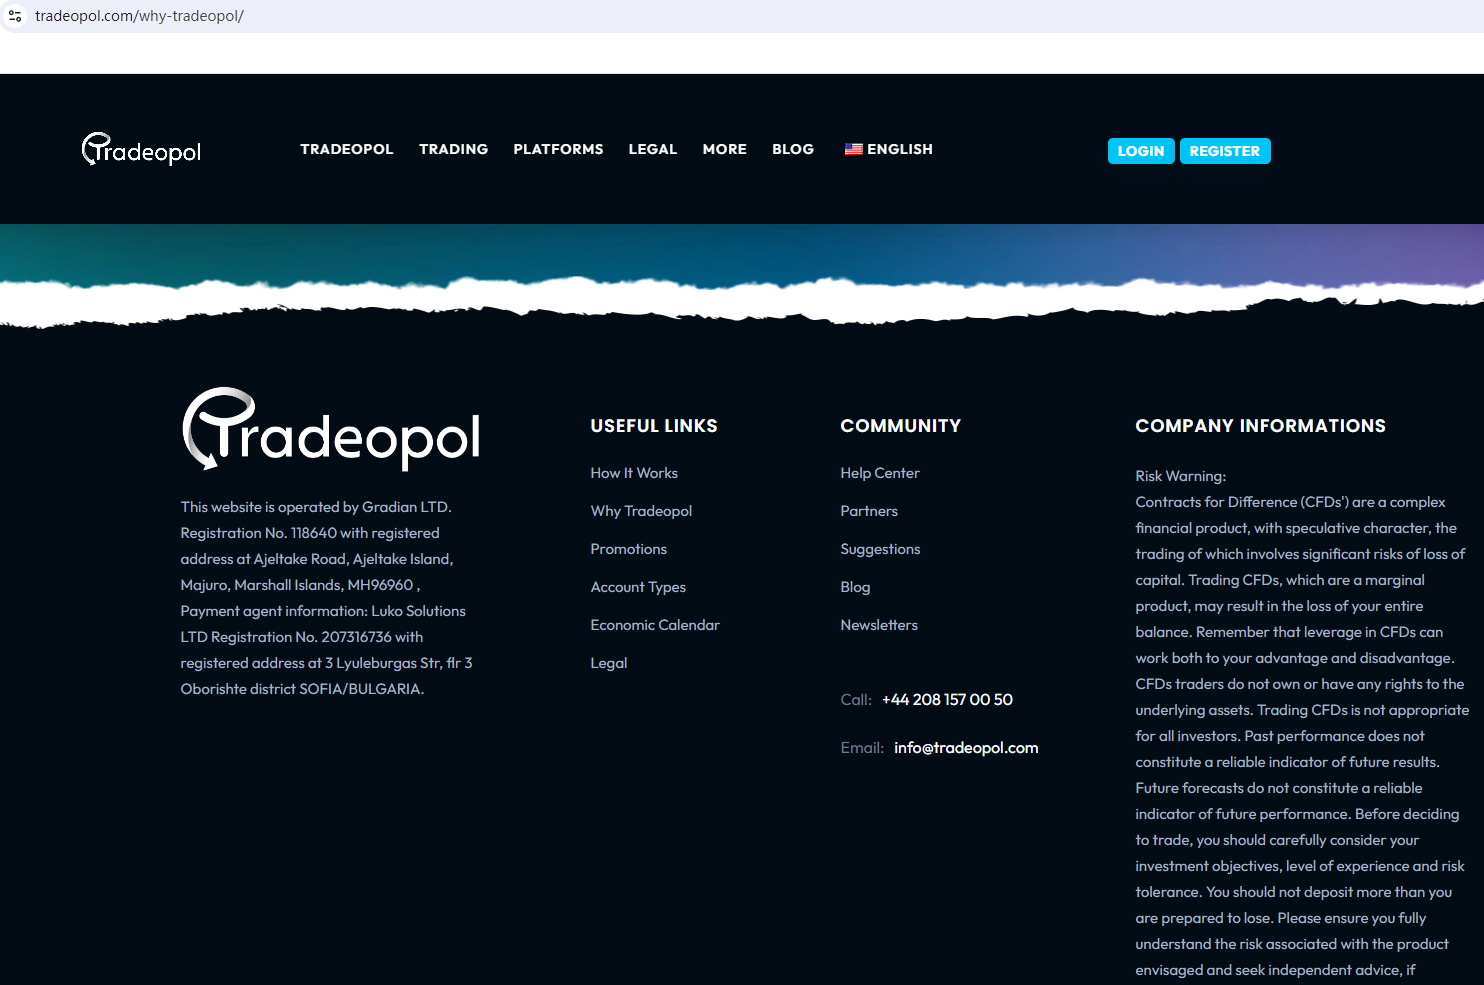Click the info@tradeopol.com email address
Screen dimensions: 1484x985
point(966,748)
